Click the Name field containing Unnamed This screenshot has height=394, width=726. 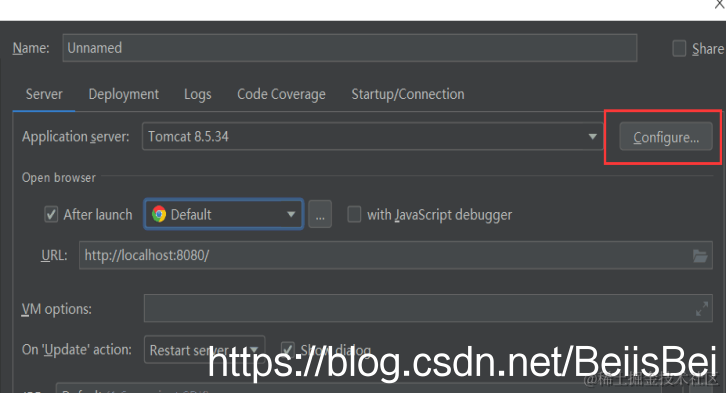pyautogui.click(x=350, y=48)
